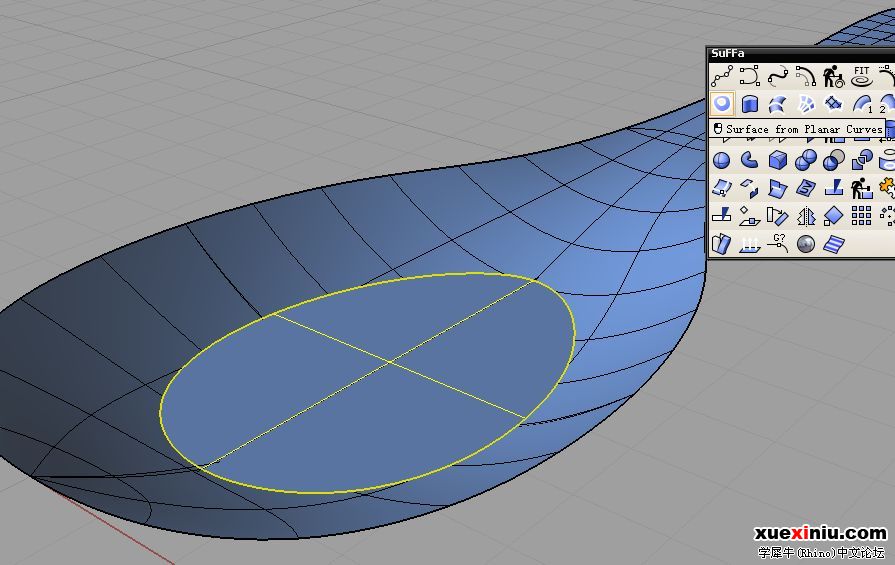Select the Polyline tool with connected points

[721, 76]
